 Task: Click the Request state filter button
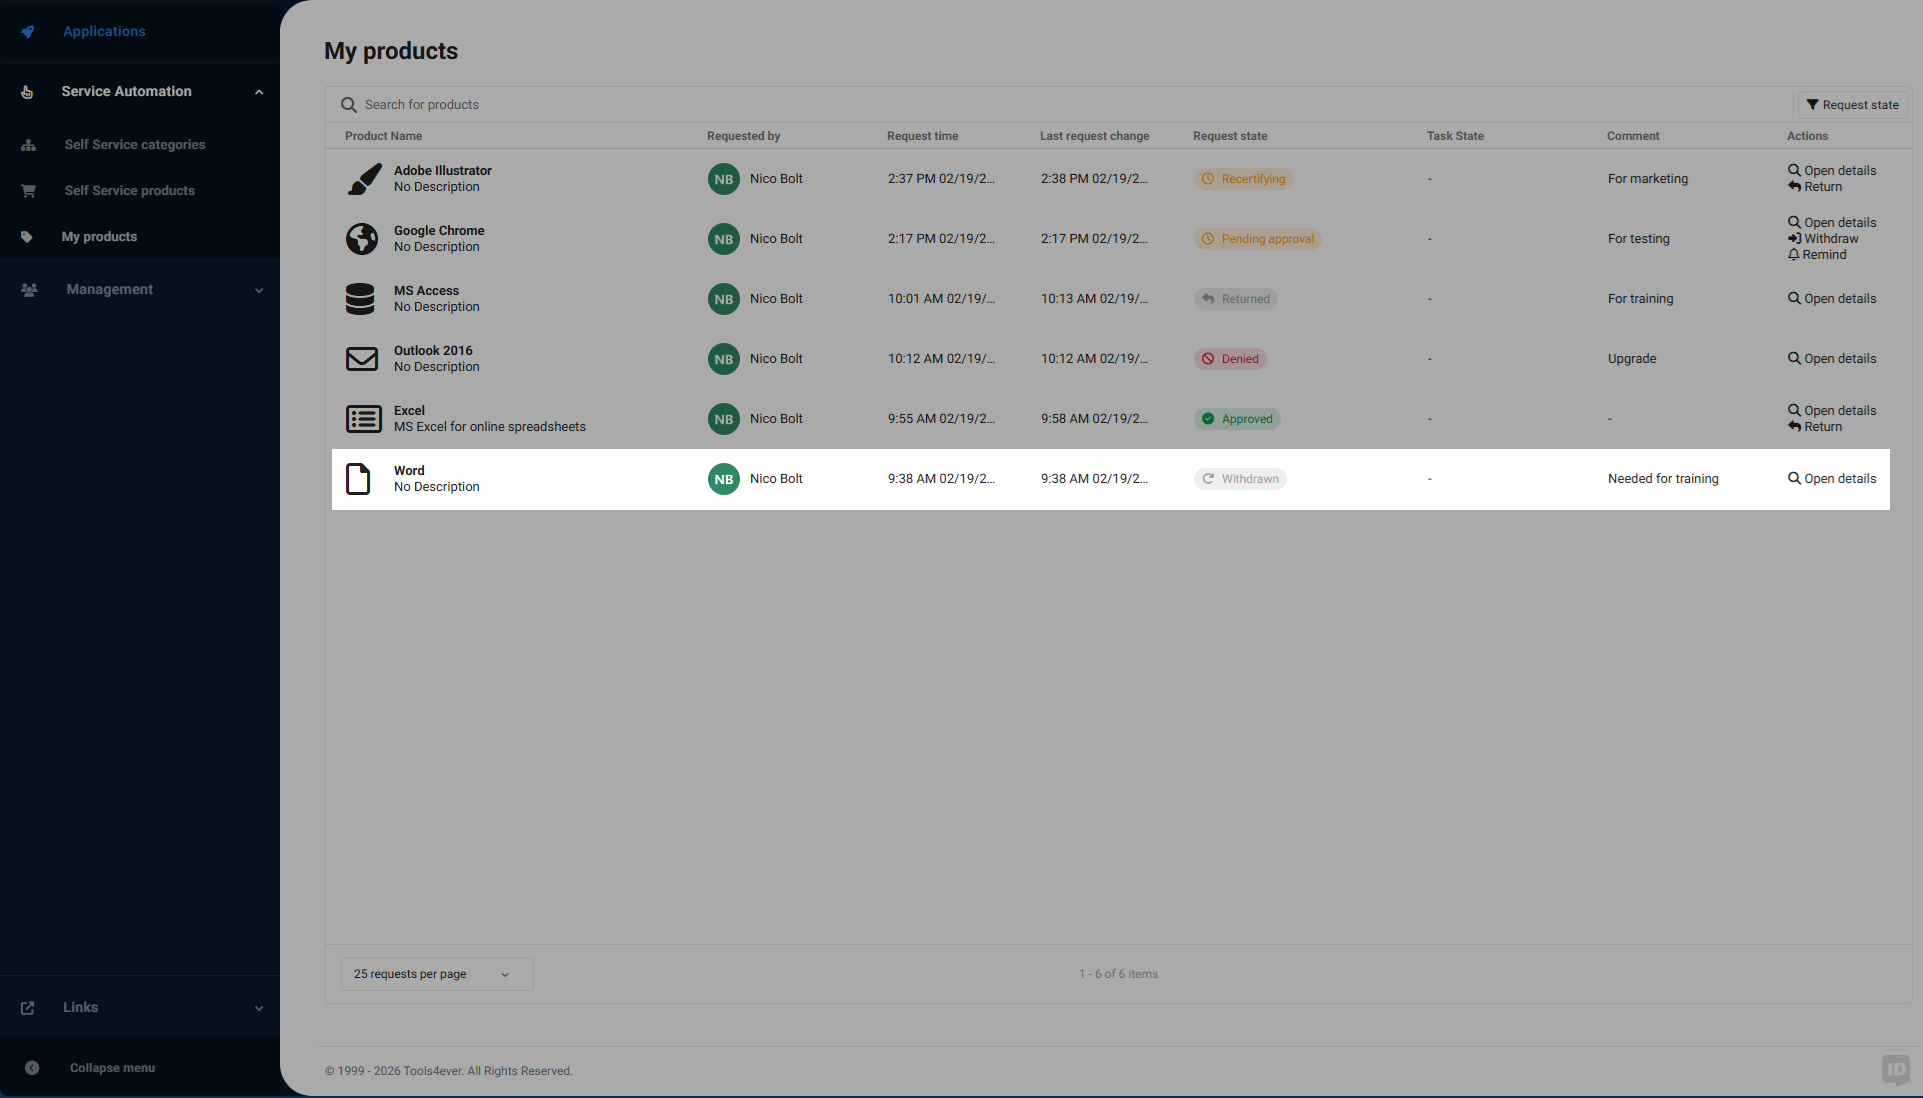pyautogui.click(x=1851, y=104)
